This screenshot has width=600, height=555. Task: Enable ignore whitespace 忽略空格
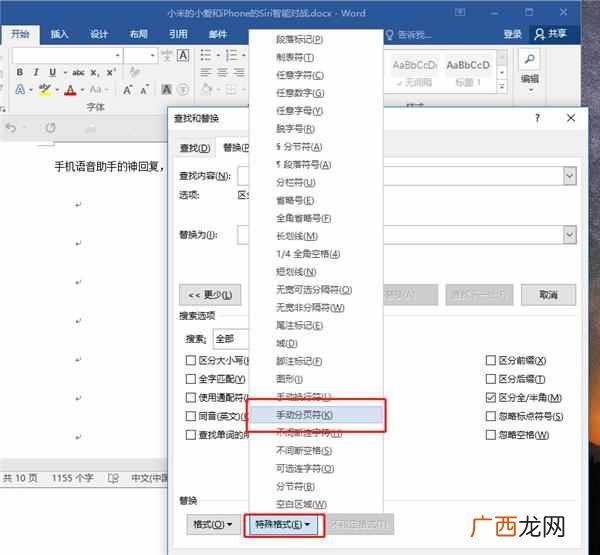(490, 435)
